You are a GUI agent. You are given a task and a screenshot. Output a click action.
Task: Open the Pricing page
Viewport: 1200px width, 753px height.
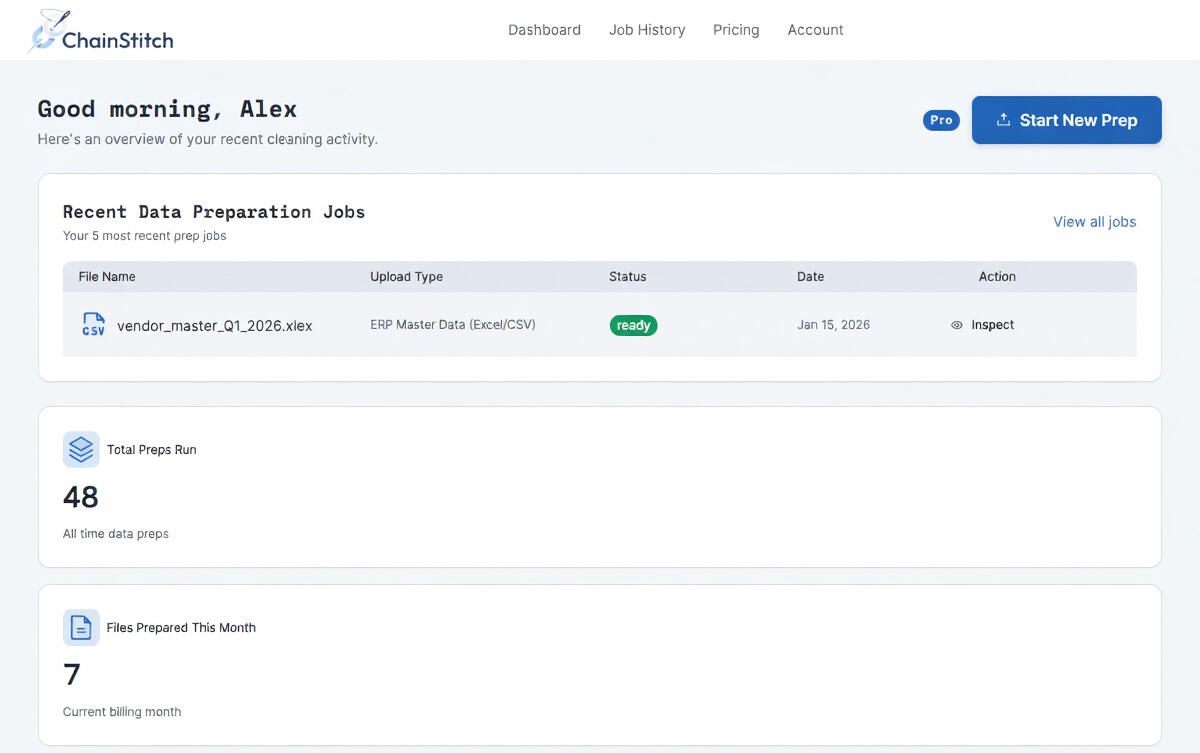coord(736,30)
